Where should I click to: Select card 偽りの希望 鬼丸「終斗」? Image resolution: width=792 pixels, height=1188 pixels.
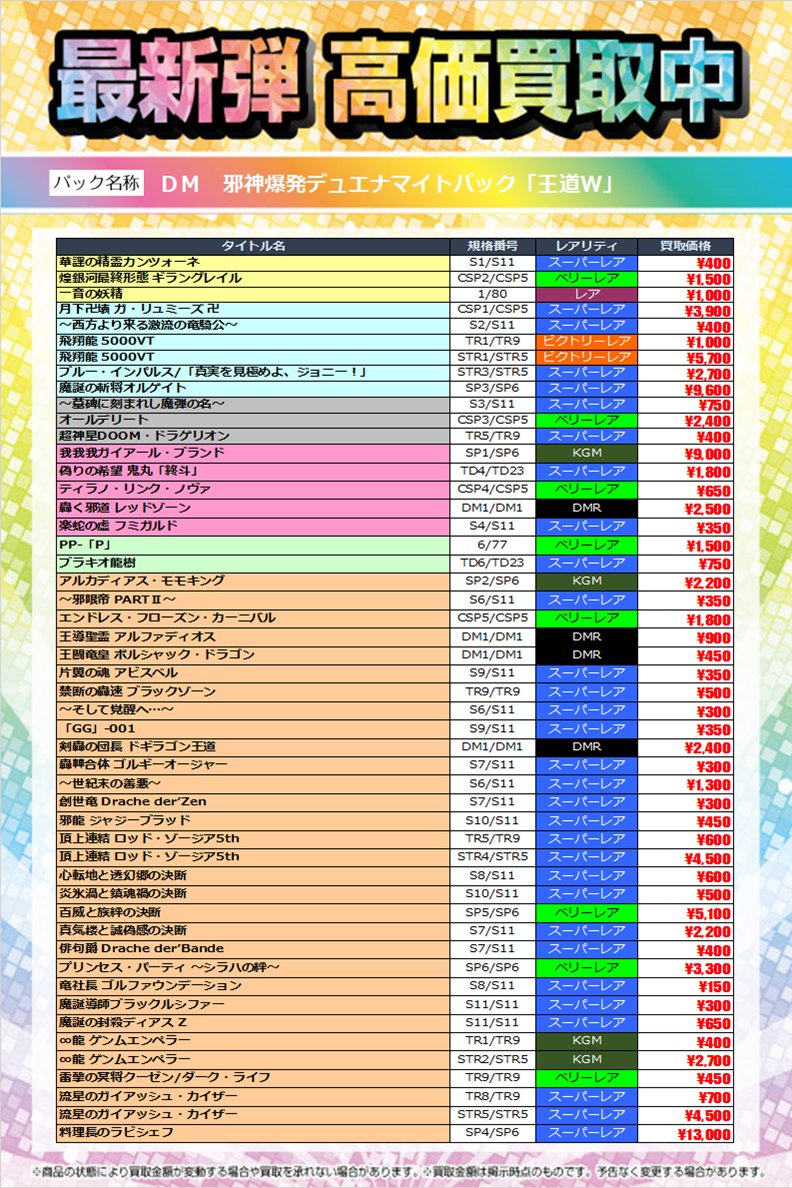coord(129,471)
